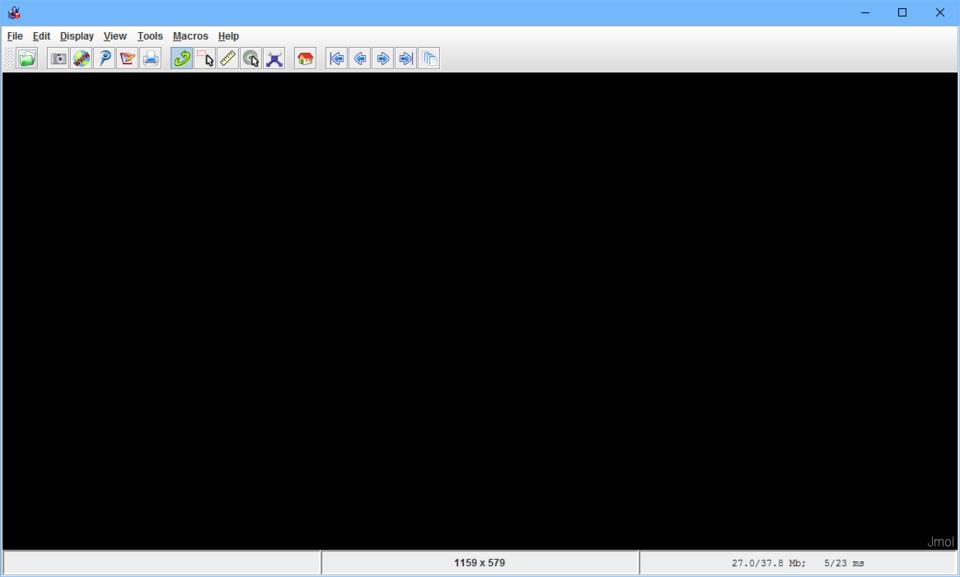Jump to last frame button
The image size is (960, 577).
[406, 59]
